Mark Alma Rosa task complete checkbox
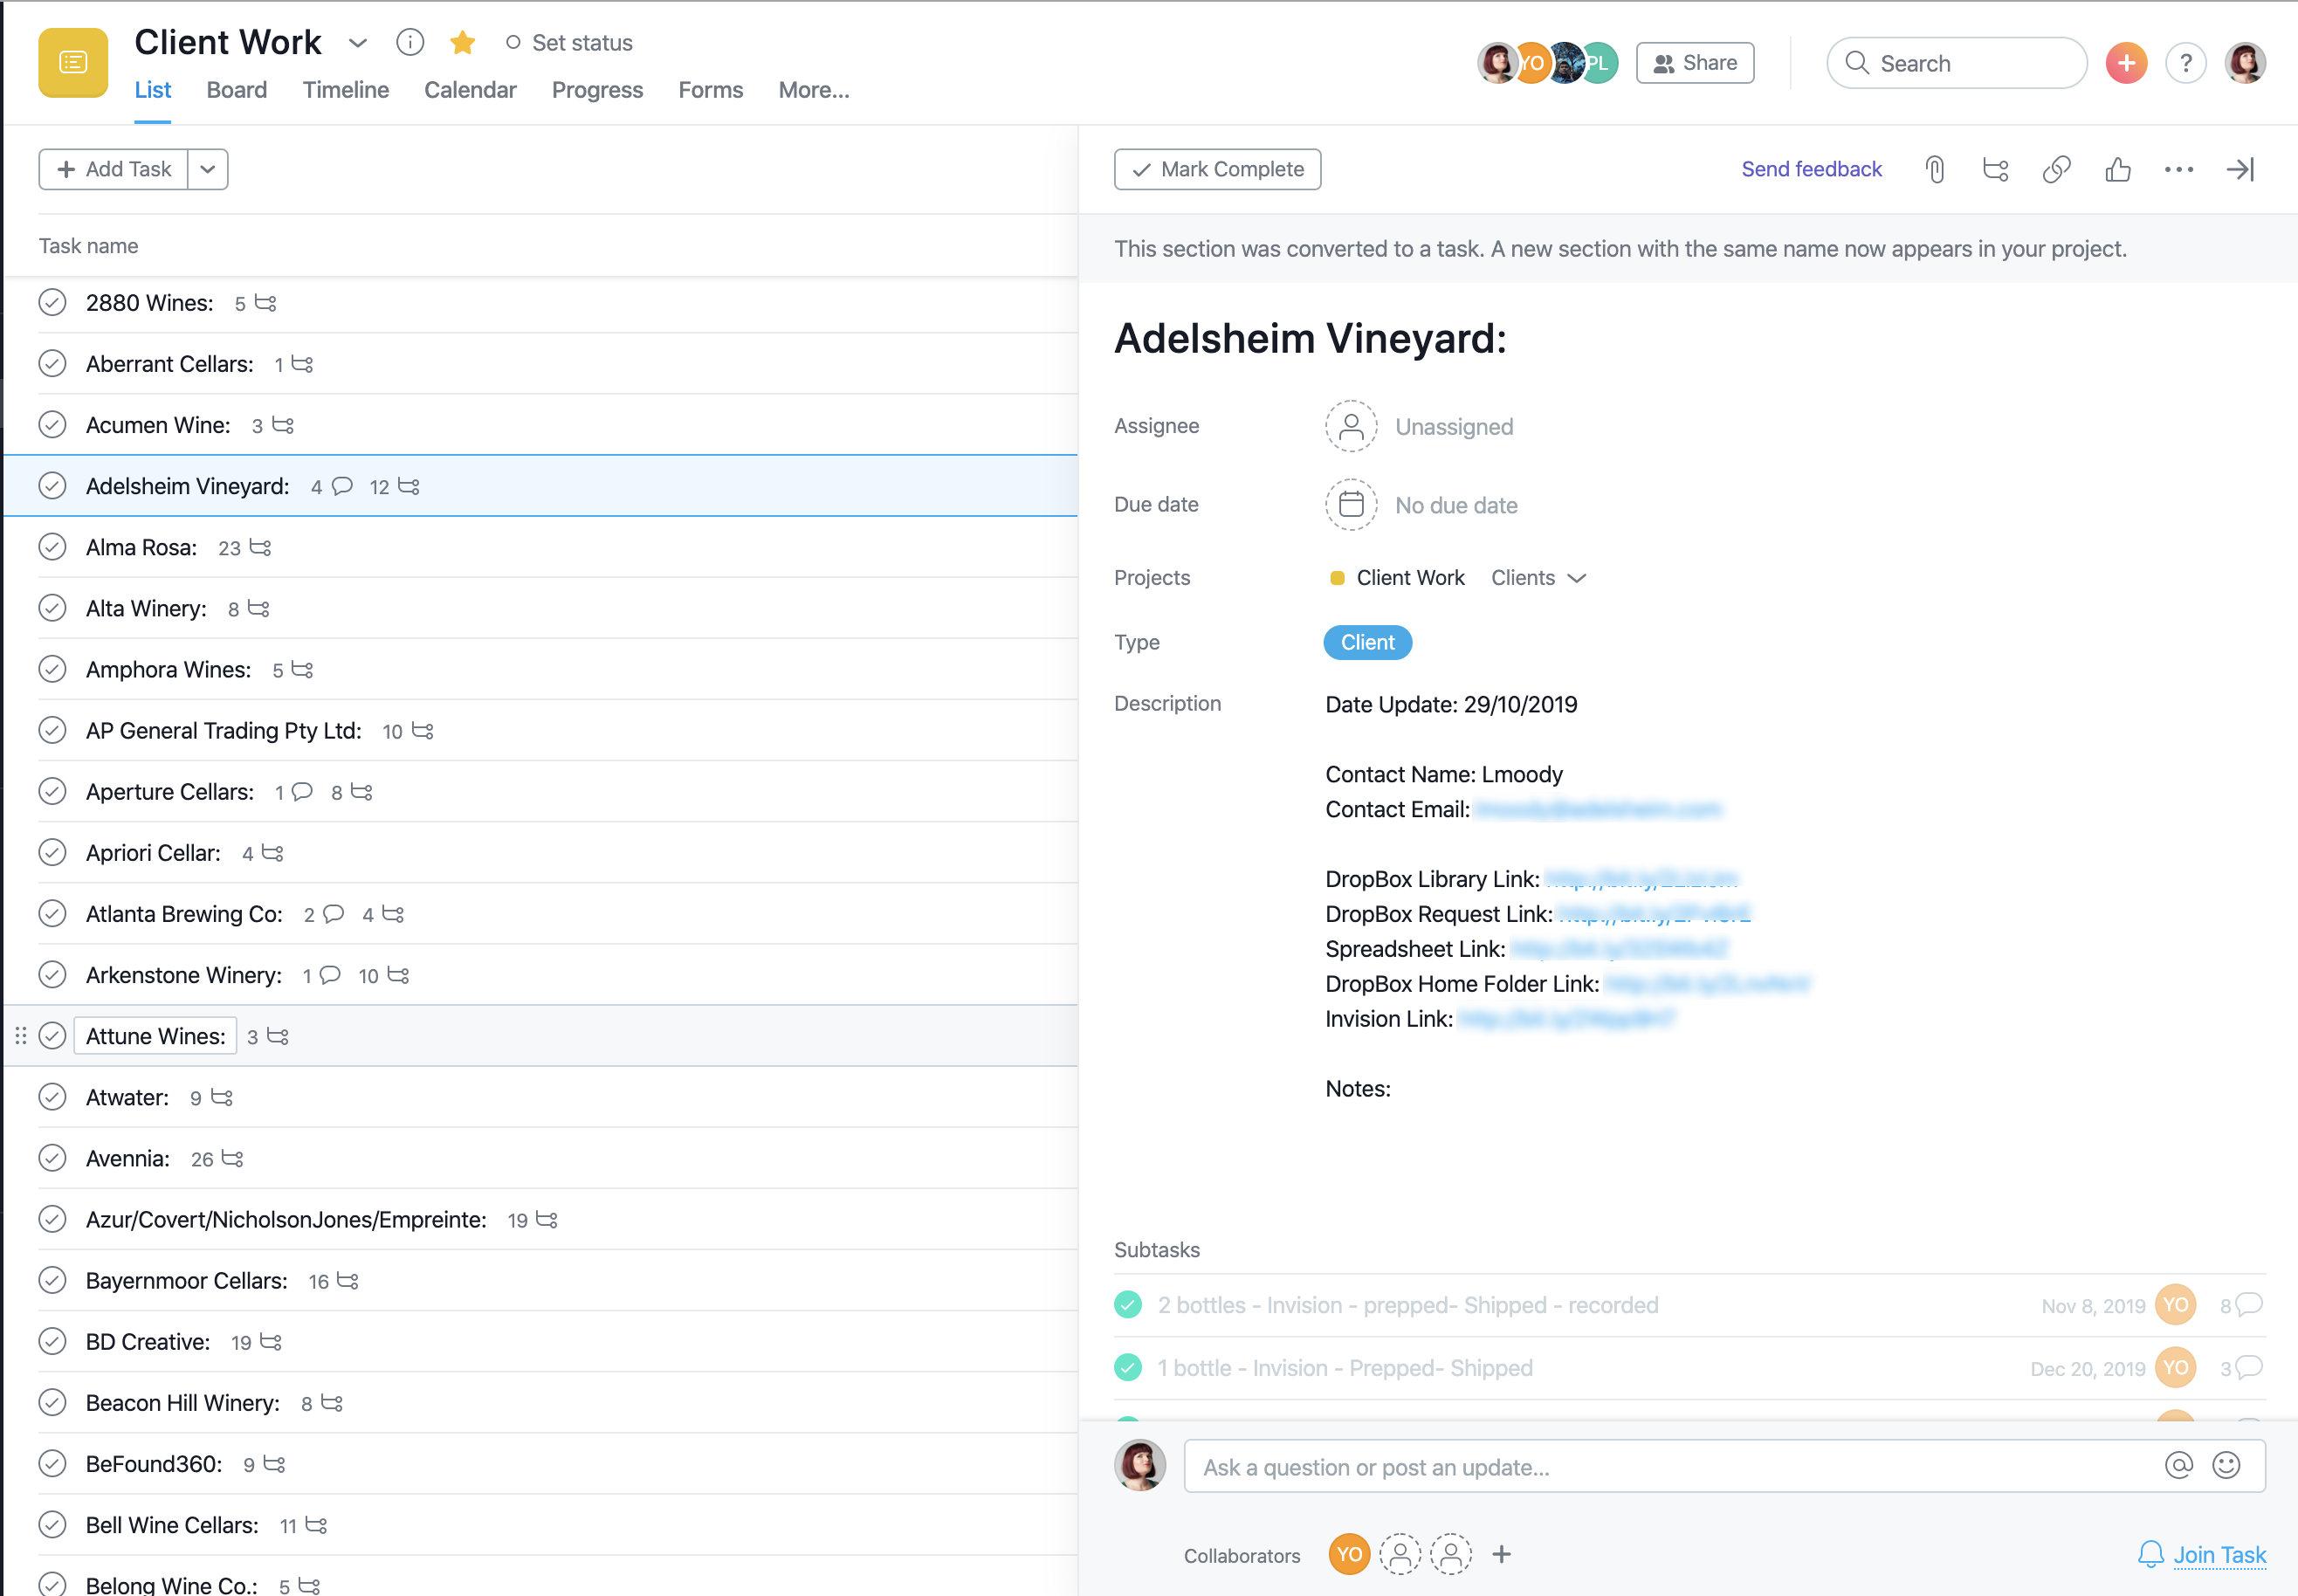The height and width of the screenshot is (1596, 2298). (x=52, y=547)
